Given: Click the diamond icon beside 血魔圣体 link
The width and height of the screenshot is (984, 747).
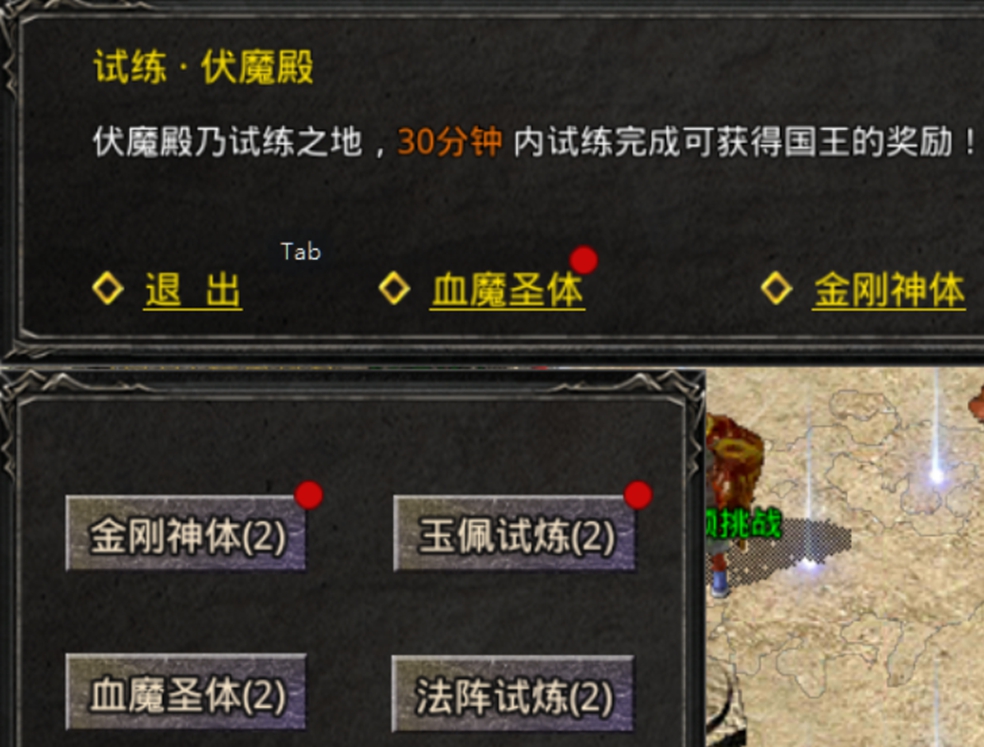Looking at the screenshot, I should click(x=395, y=289).
